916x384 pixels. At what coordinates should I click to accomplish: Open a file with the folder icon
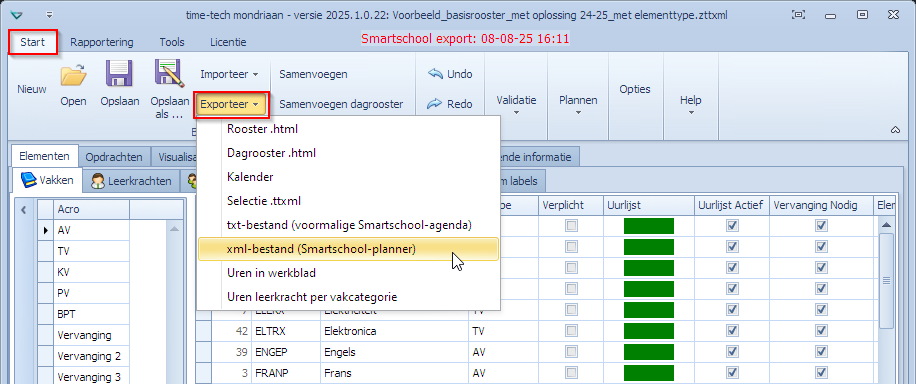tap(74, 76)
